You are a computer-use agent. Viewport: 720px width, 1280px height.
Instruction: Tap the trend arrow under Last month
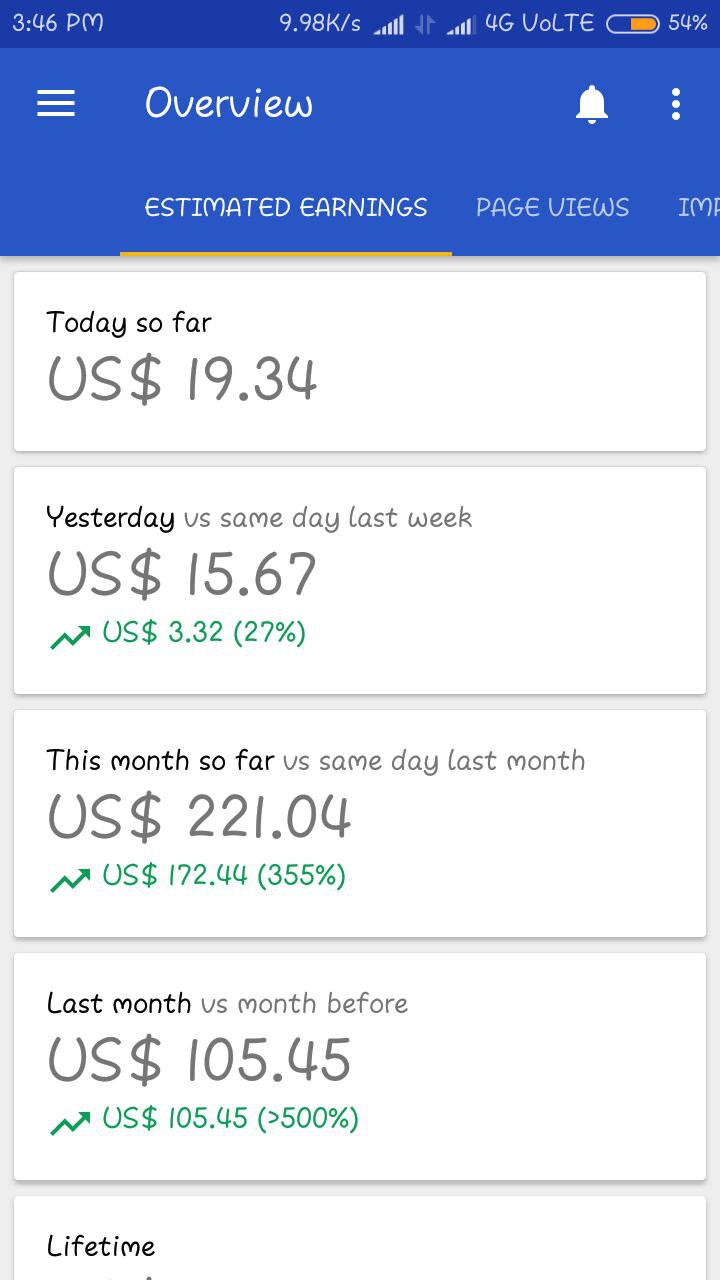click(70, 1121)
